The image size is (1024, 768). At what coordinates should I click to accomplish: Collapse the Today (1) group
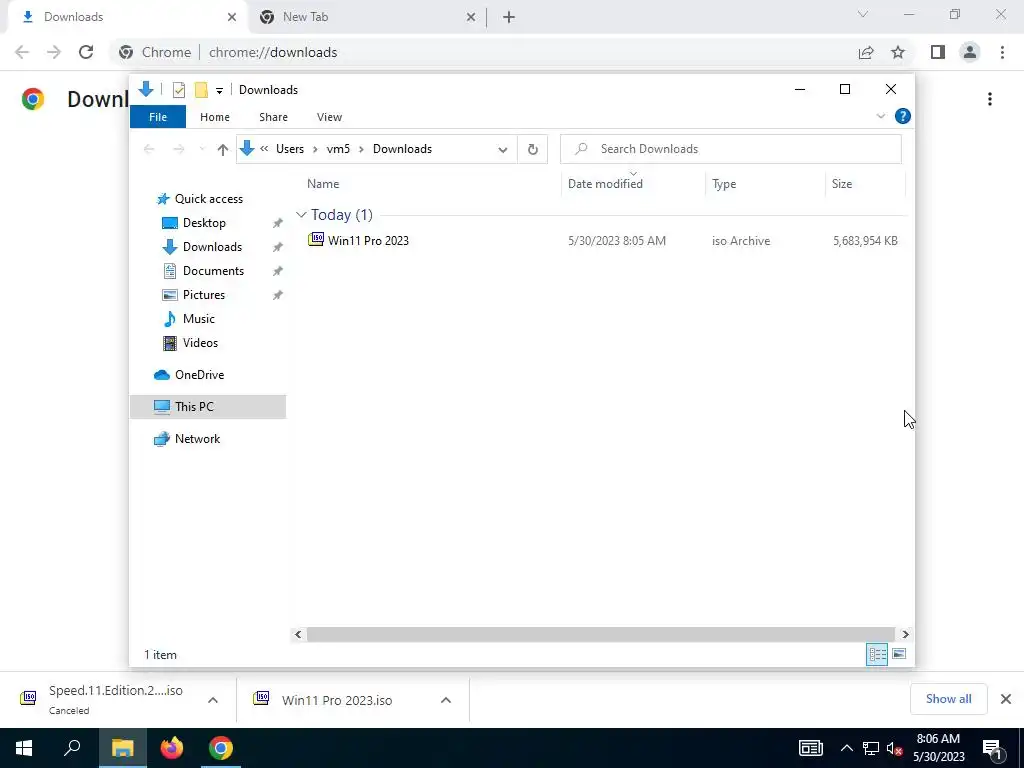coord(301,215)
